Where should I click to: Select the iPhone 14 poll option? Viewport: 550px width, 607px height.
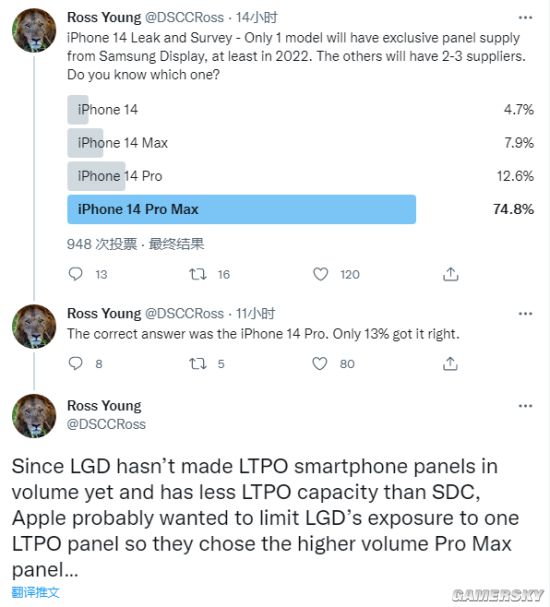[x=300, y=110]
